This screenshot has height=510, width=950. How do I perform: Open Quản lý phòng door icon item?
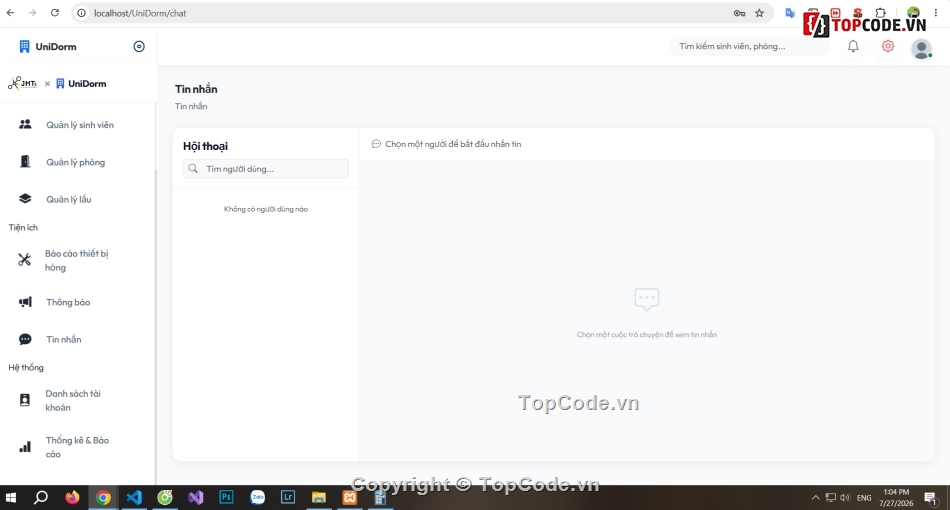(25, 162)
